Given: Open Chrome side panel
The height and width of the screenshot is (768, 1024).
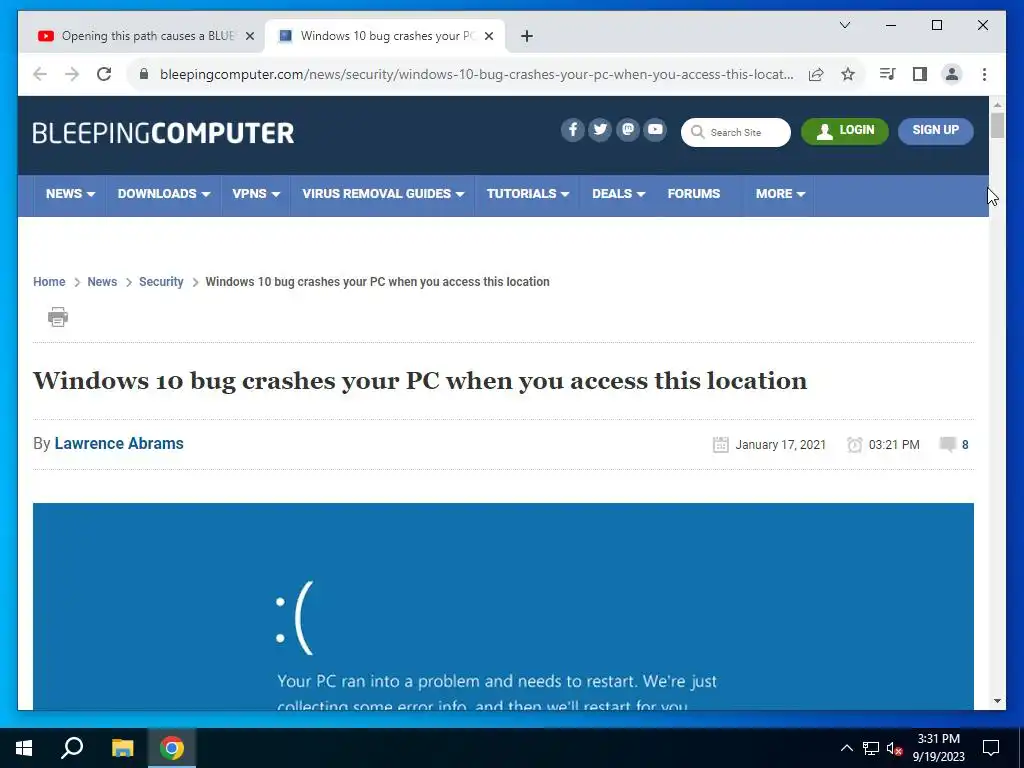Looking at the screenshot, I should tap(920, 74).
